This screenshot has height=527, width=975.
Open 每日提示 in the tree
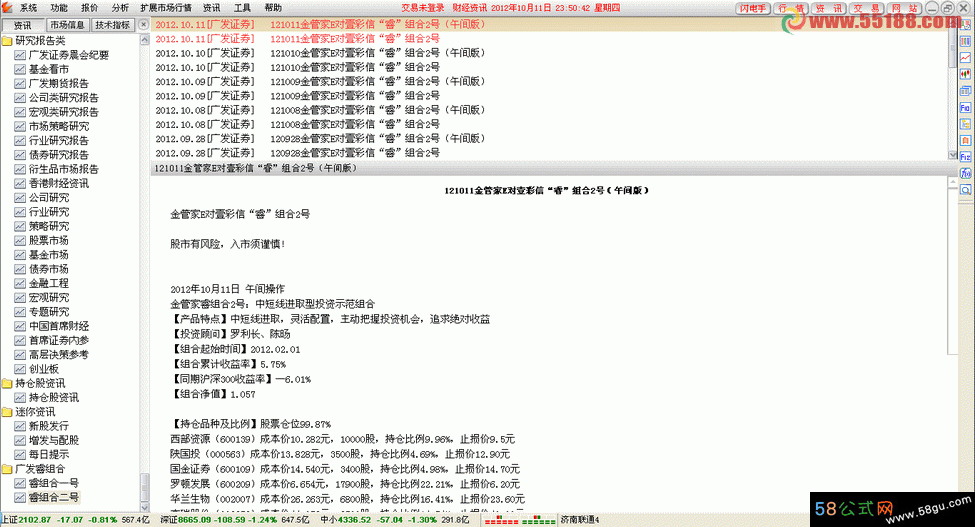(49, 454)
